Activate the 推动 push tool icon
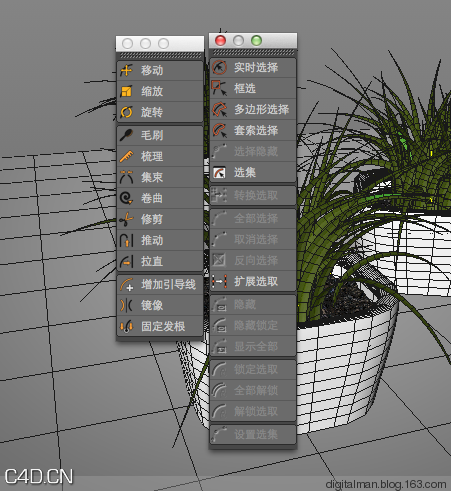The image size is (451, 491). point(126,240)
